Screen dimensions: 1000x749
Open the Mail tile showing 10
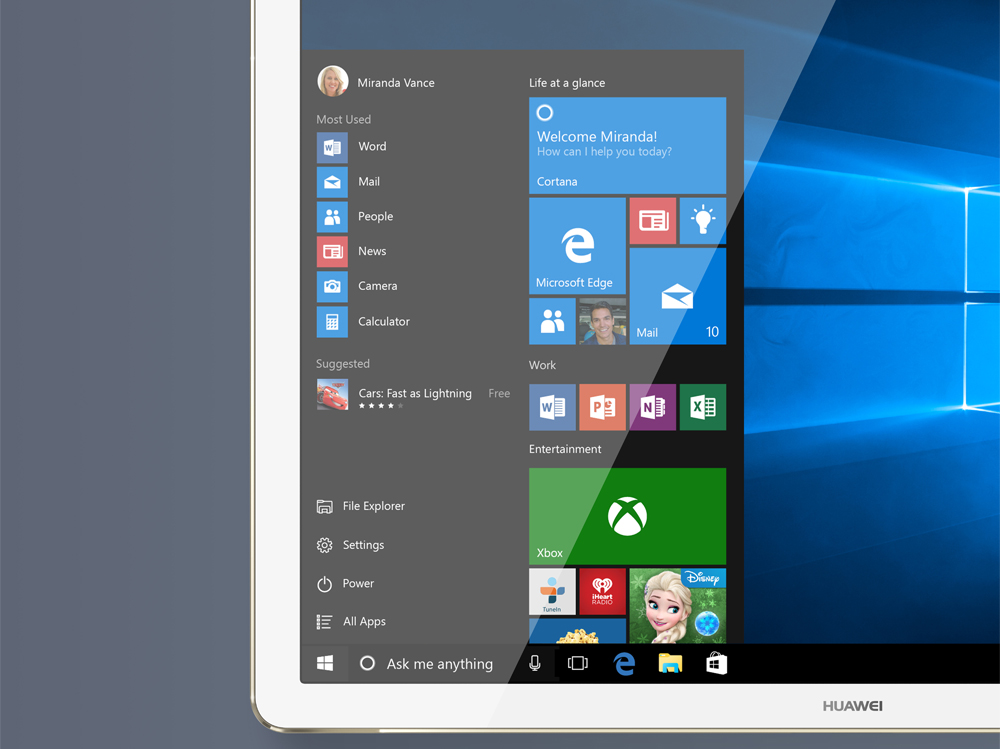(677, 296)
